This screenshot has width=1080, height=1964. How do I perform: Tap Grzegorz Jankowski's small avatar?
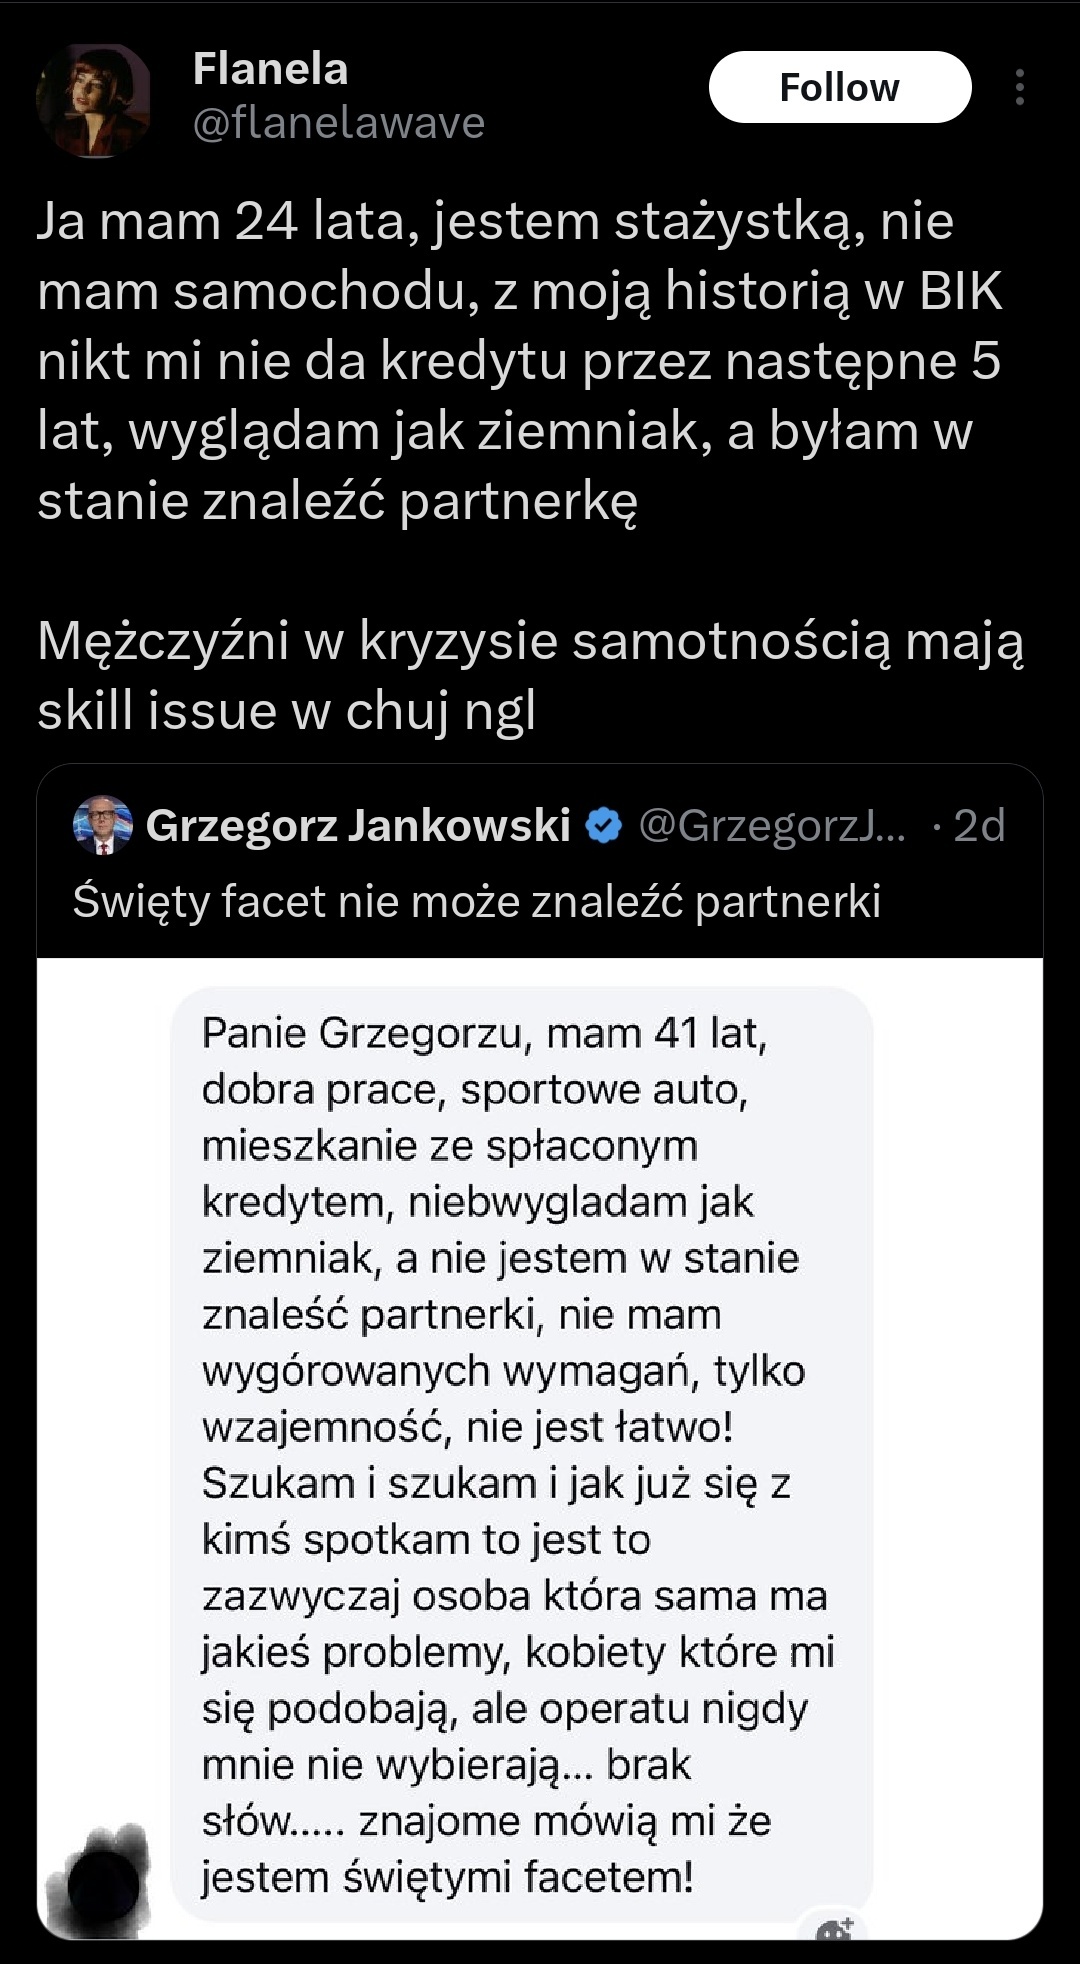[103, 825]
